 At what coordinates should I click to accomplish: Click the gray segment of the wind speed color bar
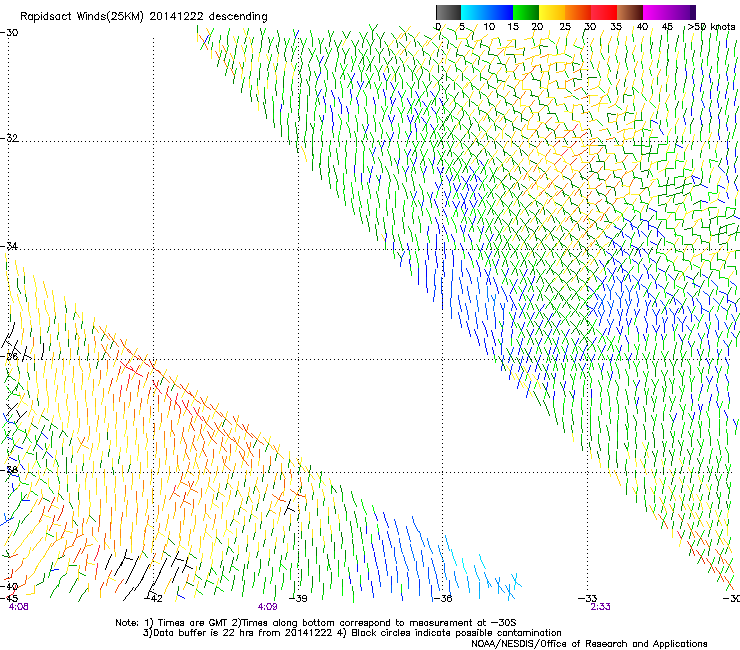(448, 12)
